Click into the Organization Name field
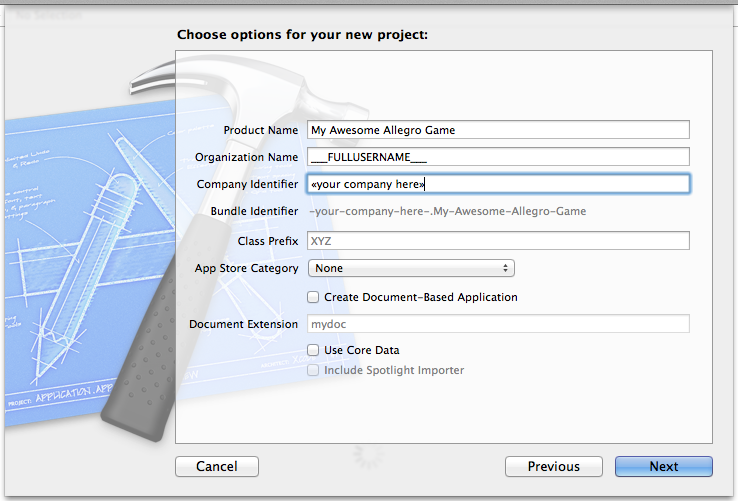This screenshot has height=501, width=738. coord(498,157)
